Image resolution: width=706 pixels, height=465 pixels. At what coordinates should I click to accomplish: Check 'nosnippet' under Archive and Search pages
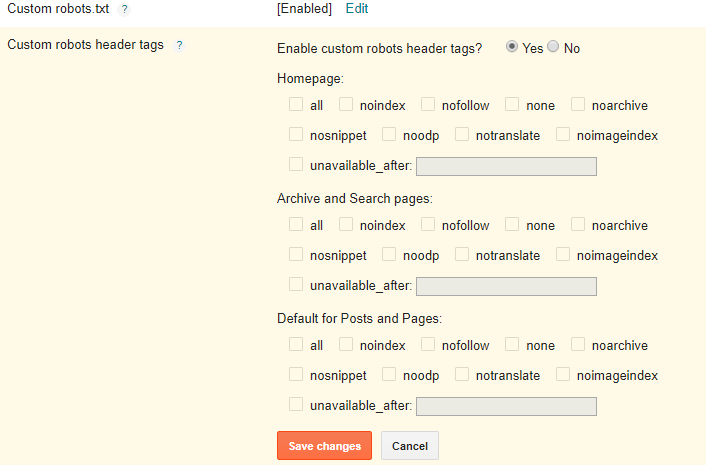pyautogui.click(x=296, y=254)
